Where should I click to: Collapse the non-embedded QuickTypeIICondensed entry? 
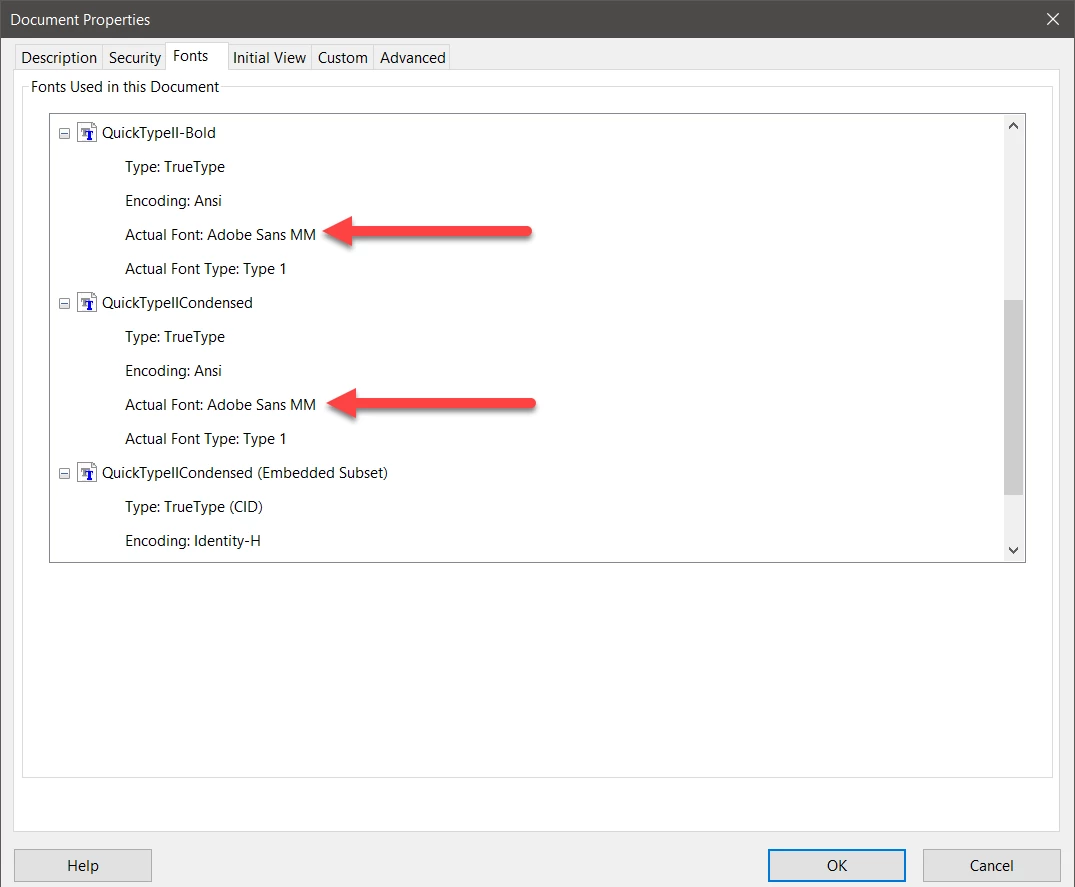pos(64,304)
